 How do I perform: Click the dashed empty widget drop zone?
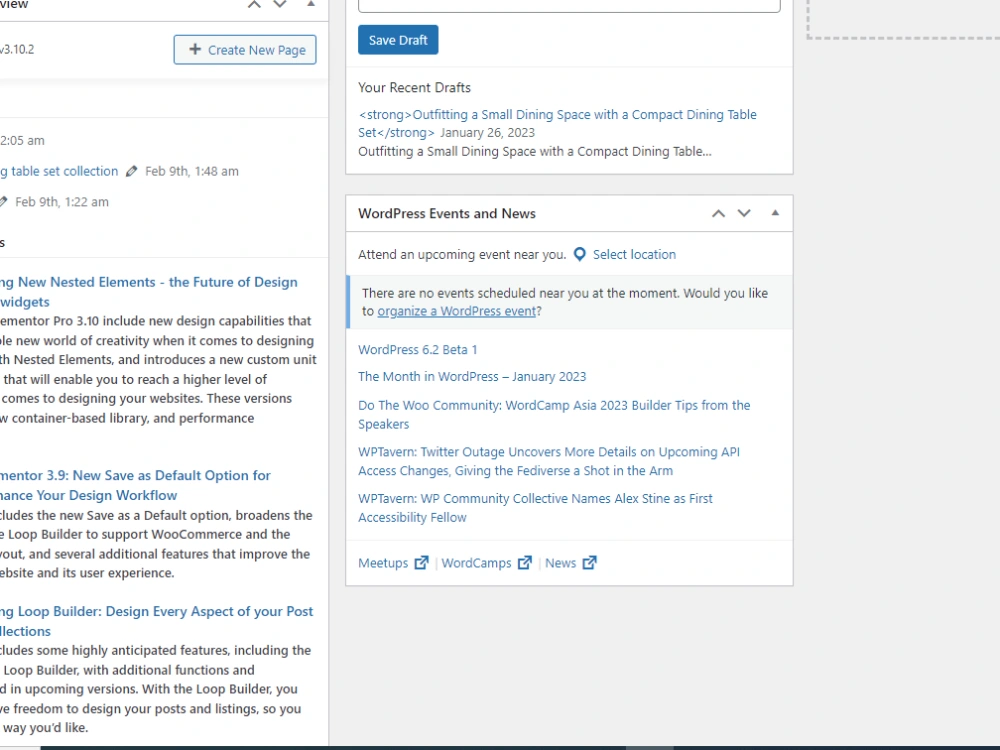[903, 20]
